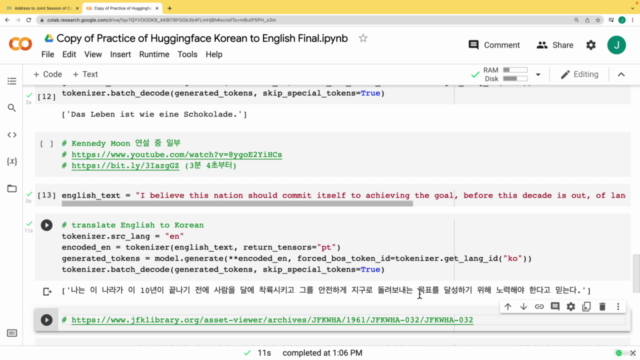
Task: Open the browser zoom icon
Action: point(576,20)
